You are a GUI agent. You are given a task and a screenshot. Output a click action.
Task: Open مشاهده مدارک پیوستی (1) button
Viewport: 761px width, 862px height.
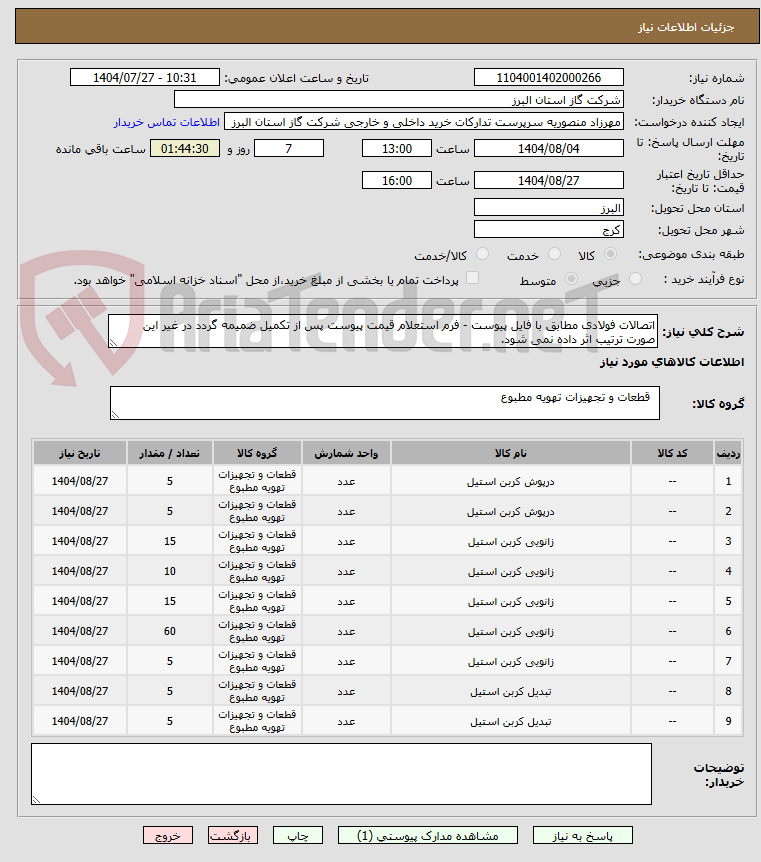point(427,836)
